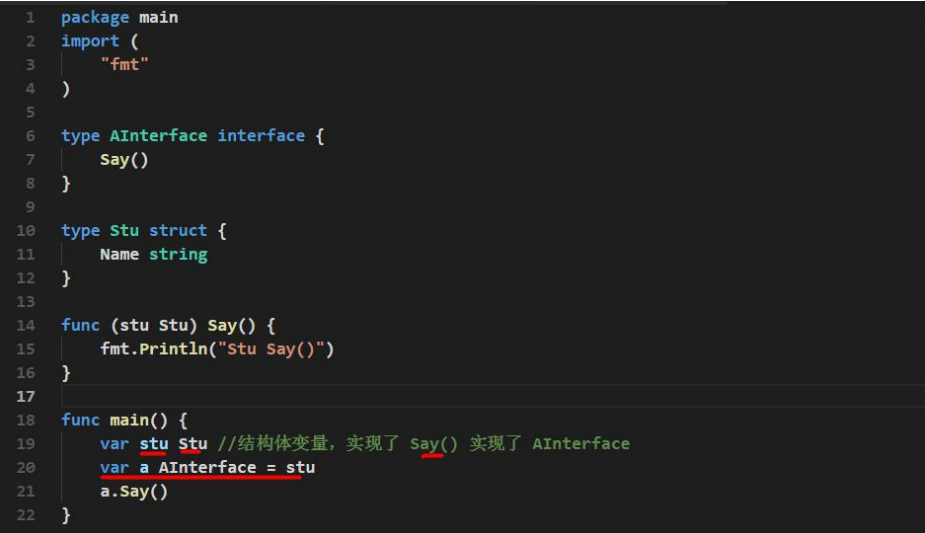Click the Chinese comment on line 19
The width and height of the screenshot is (925, 533).
(424, 443)
